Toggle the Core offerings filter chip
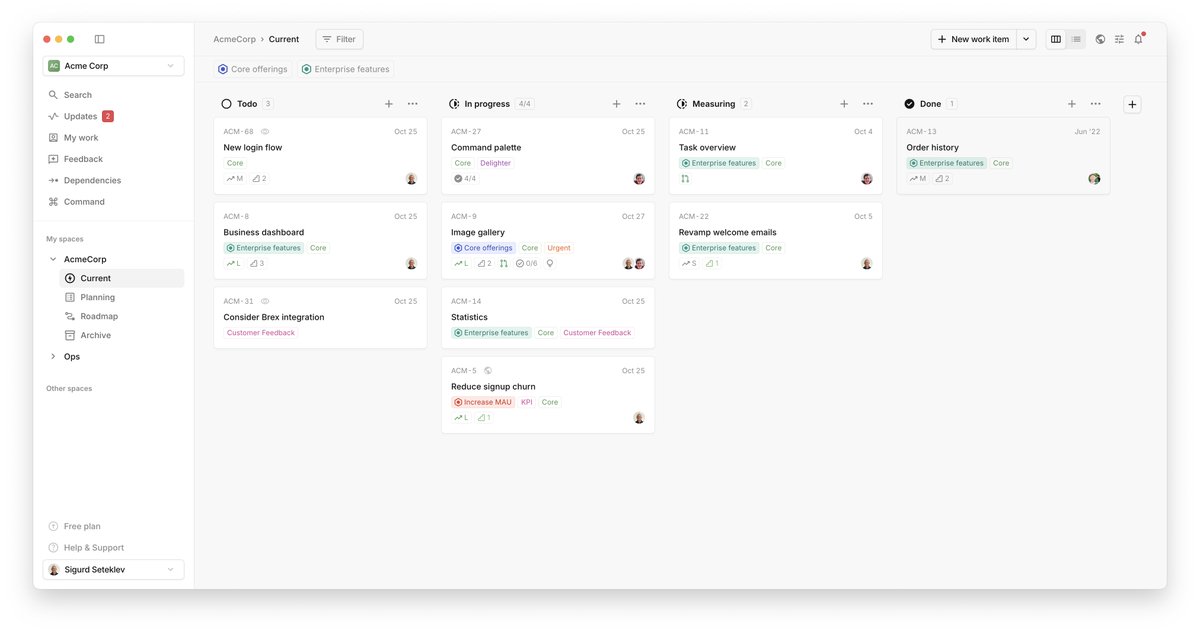 tap(253, 69)
